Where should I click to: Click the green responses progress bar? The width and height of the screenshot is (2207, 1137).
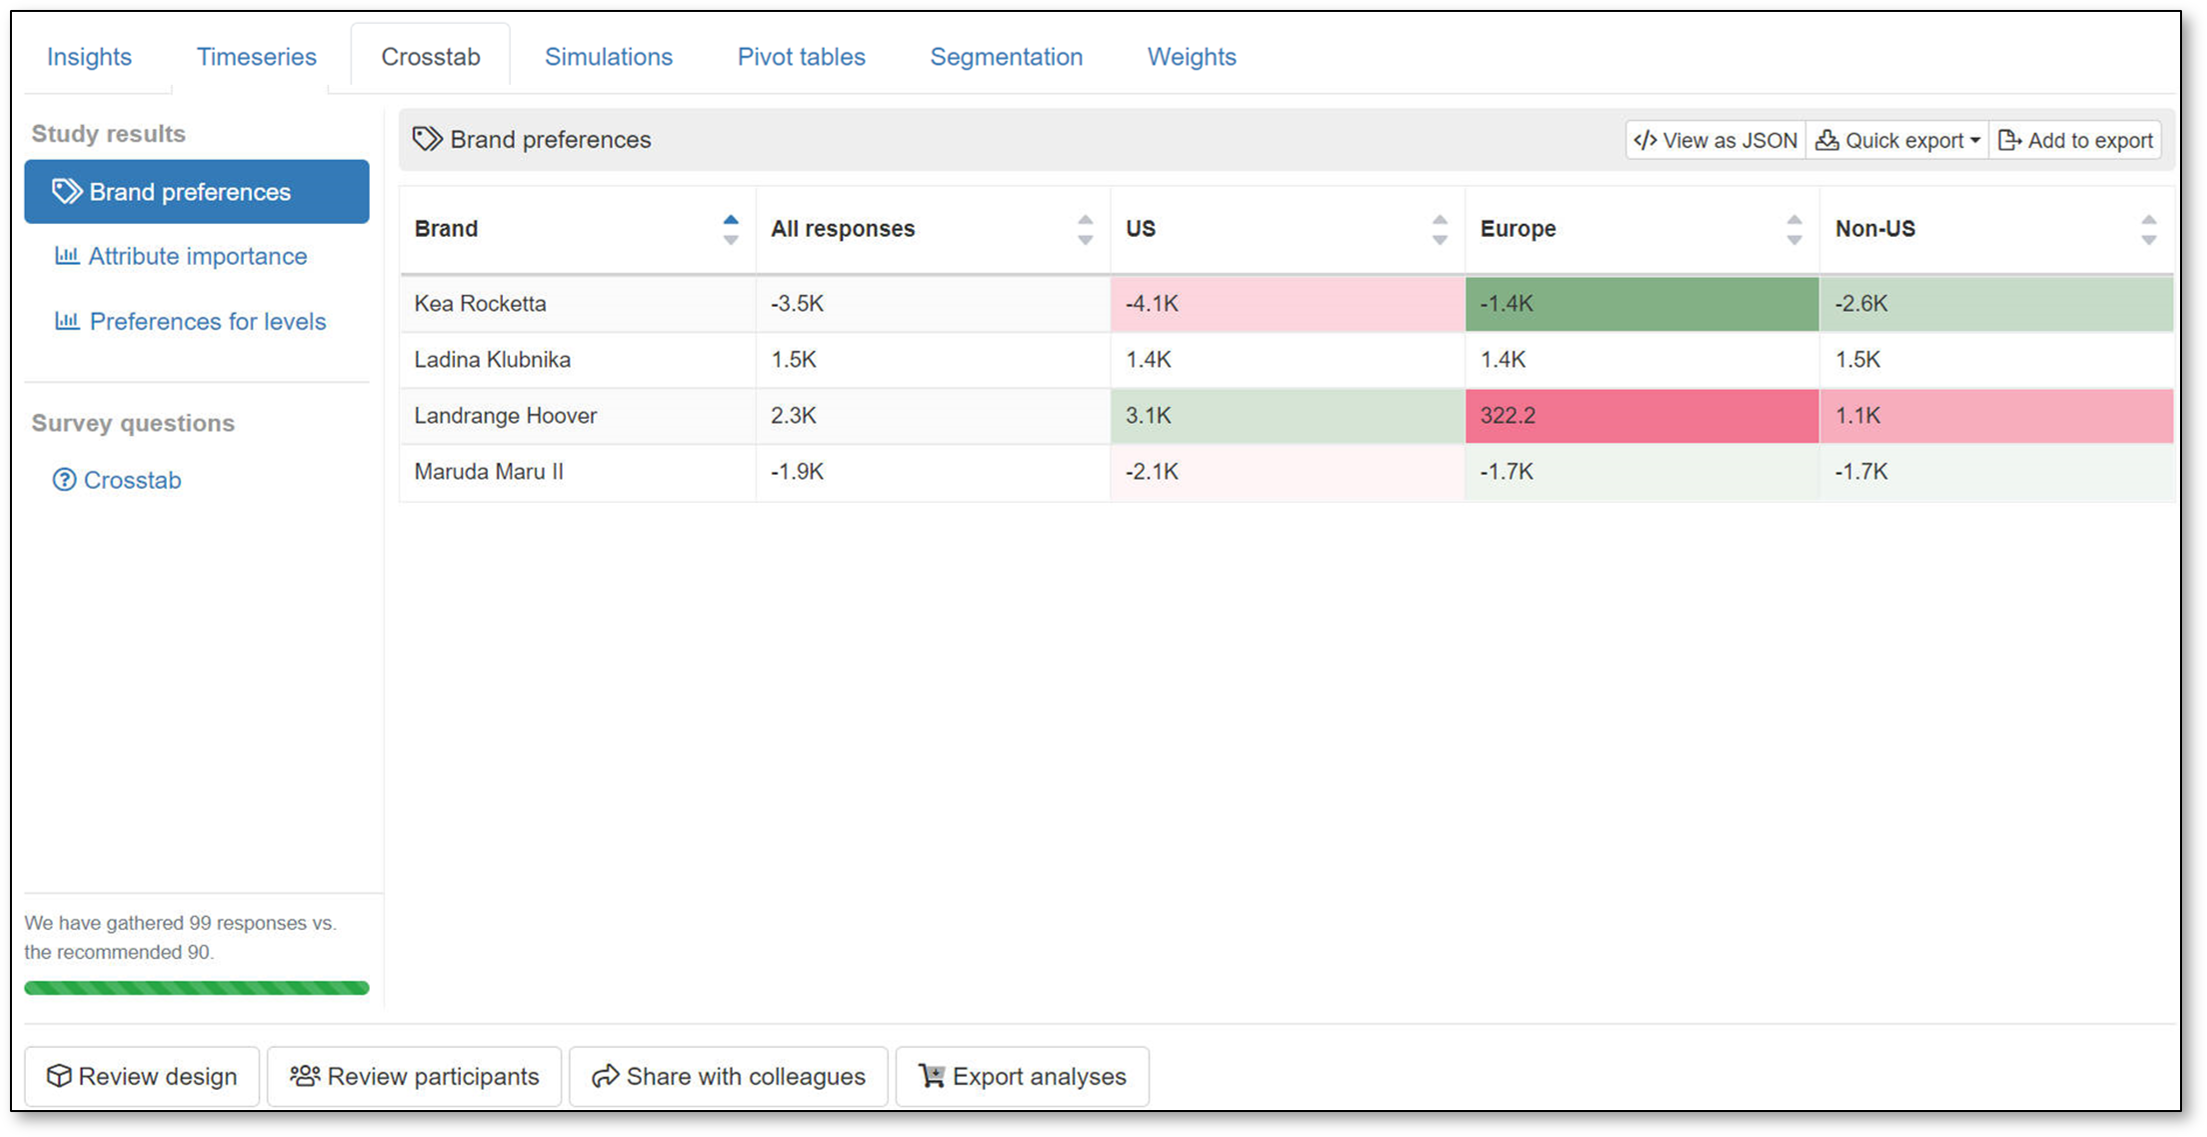(x=196, y=988)
